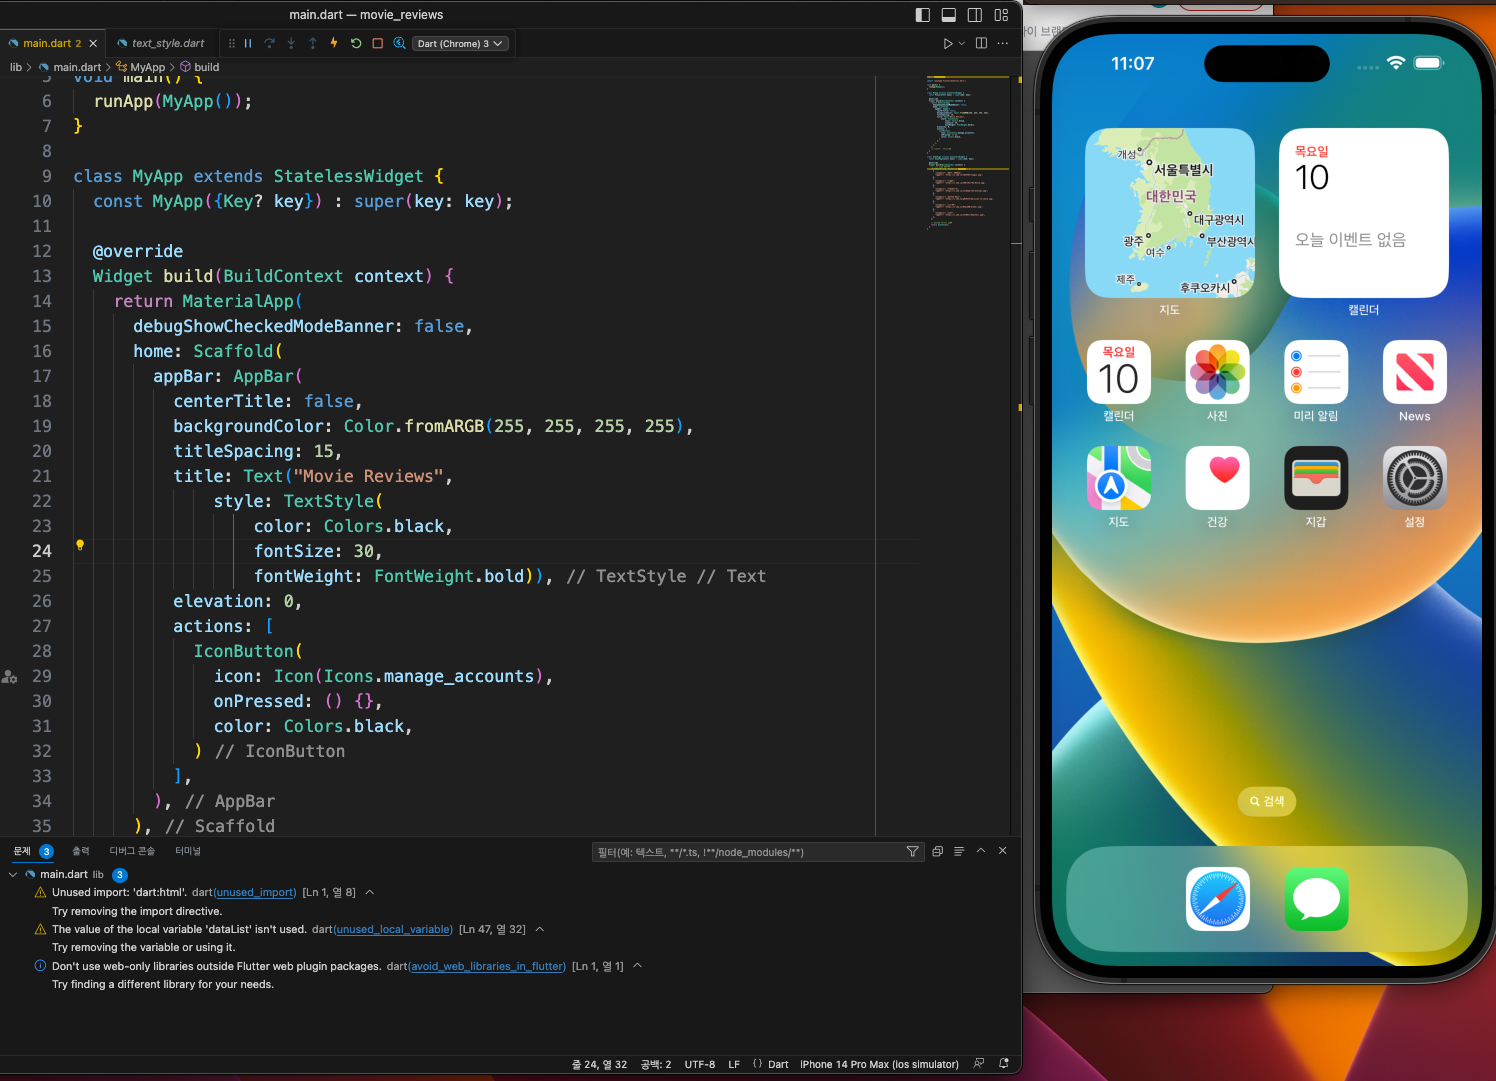Collapse the dataList variable problem details
The image size is (1496, 1081).
[x=540, y=929]
